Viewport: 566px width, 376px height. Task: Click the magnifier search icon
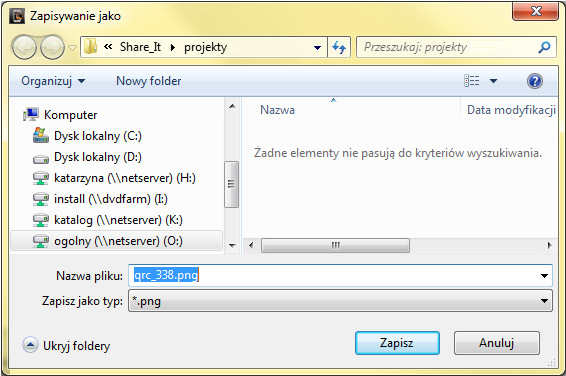(x=544, y=47)
